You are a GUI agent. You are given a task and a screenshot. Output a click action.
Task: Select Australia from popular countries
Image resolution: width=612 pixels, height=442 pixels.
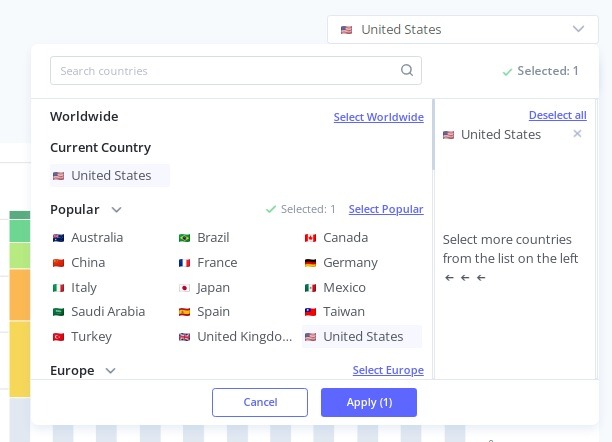click(97, 238)
